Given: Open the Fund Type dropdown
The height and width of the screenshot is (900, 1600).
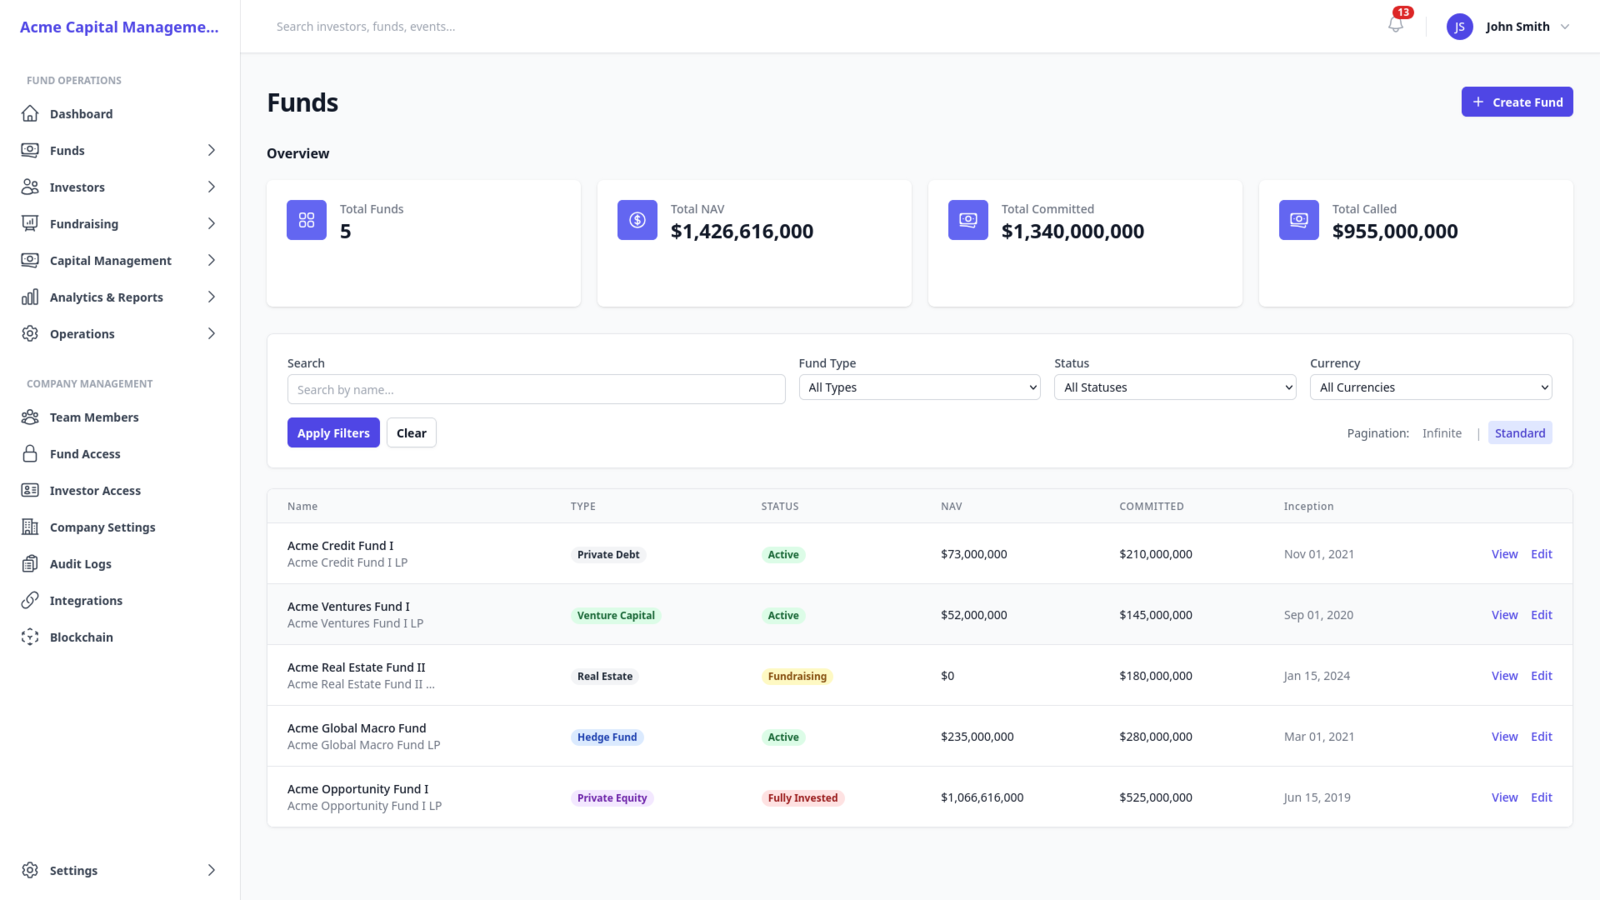Looking at the screenshot, I should point(920,387).
